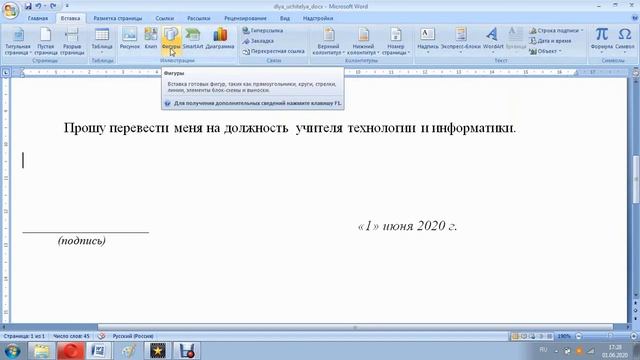Click the RU language indicator in tray
This screenshot has width=640, height=360.
click(543, 350)
